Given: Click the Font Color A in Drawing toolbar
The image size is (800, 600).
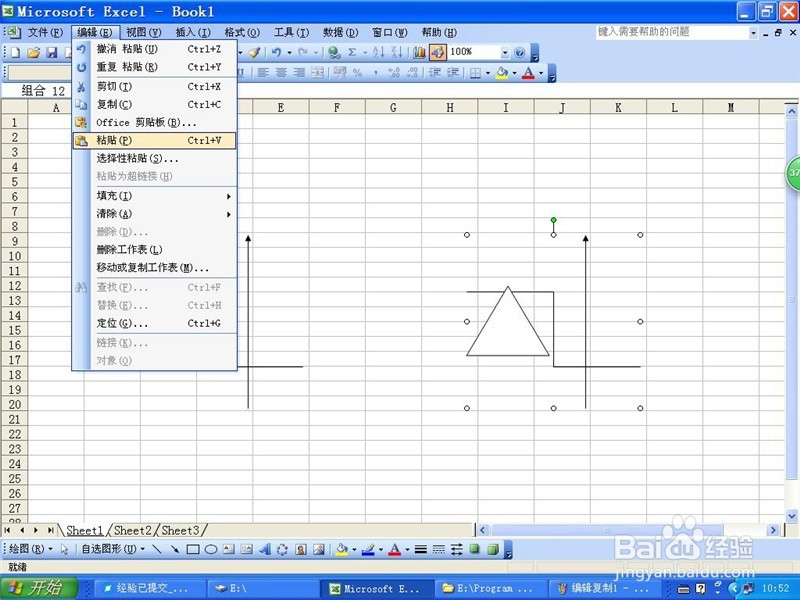Looking at the screenshot, I should 394,549.
